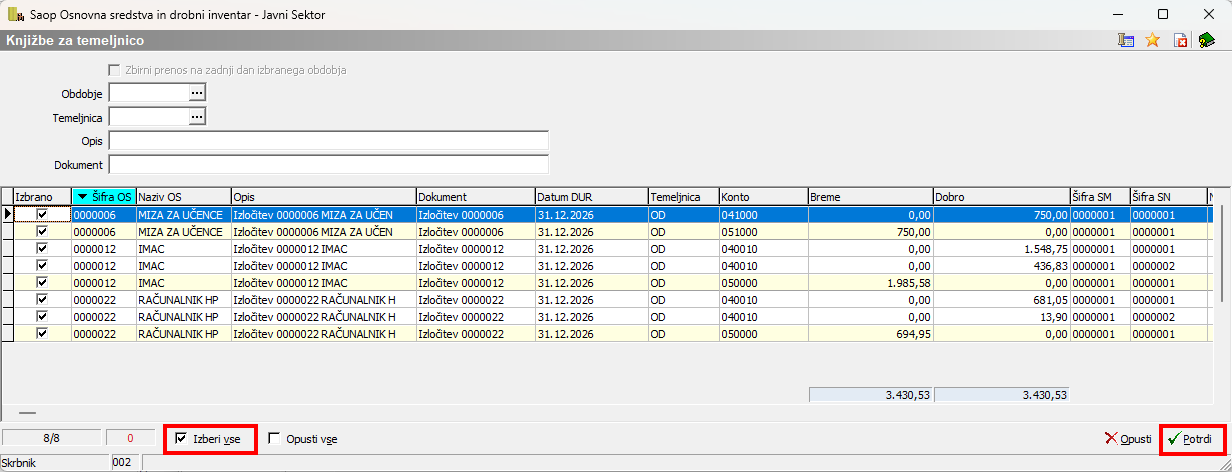This screenshot has width=1232, height=472.
Task: Click the Dobro total 3.430,53
Action: pos(1001,395)
